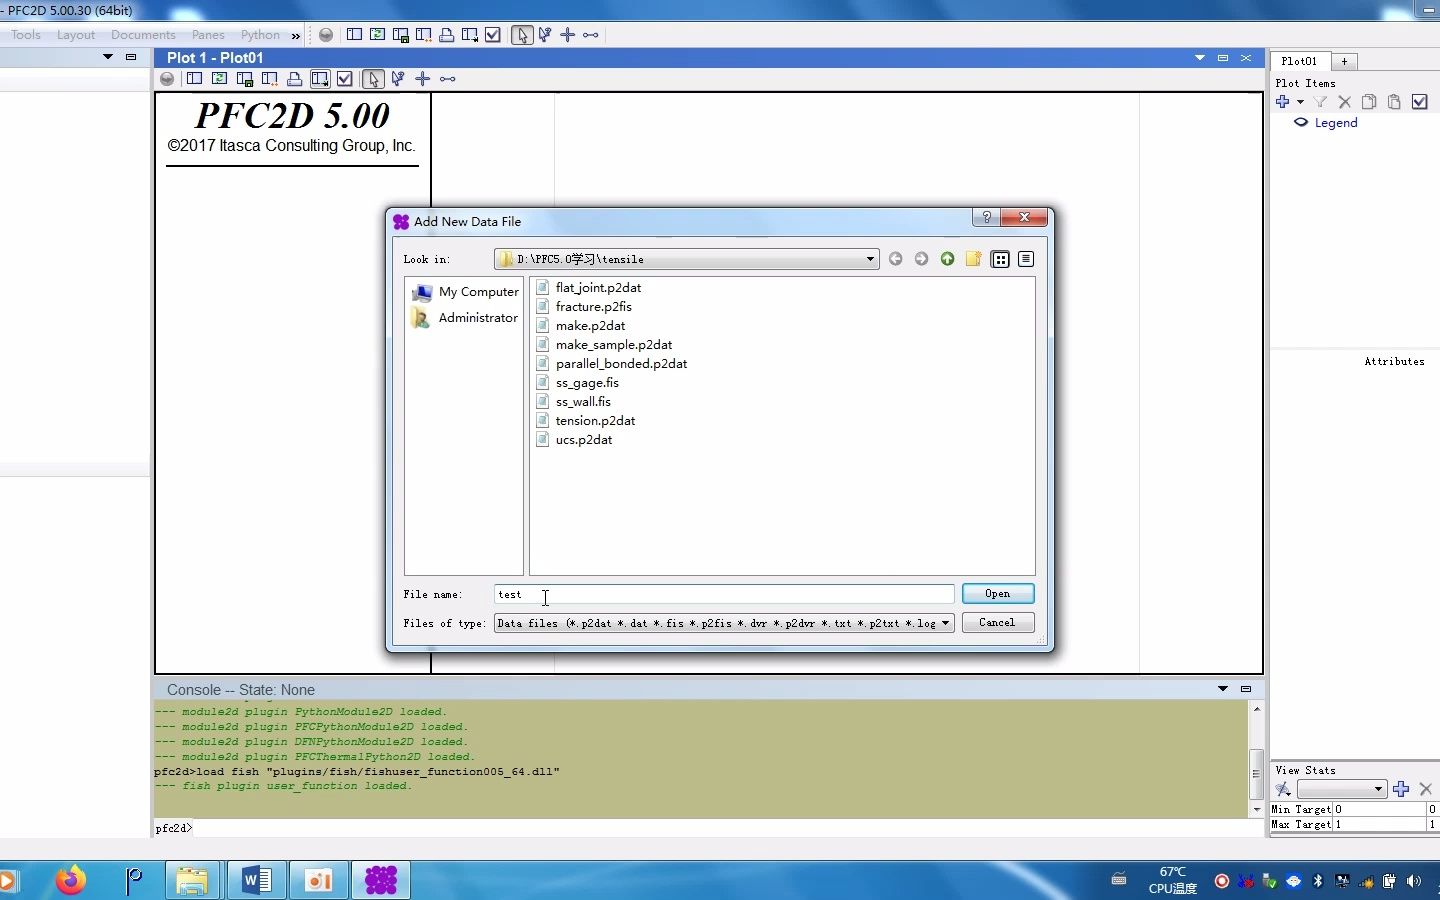Viewport: 1440px width, 900px height.
Task: Click the pfc2d> command prompt input
Action: click(x=706, y=828)
